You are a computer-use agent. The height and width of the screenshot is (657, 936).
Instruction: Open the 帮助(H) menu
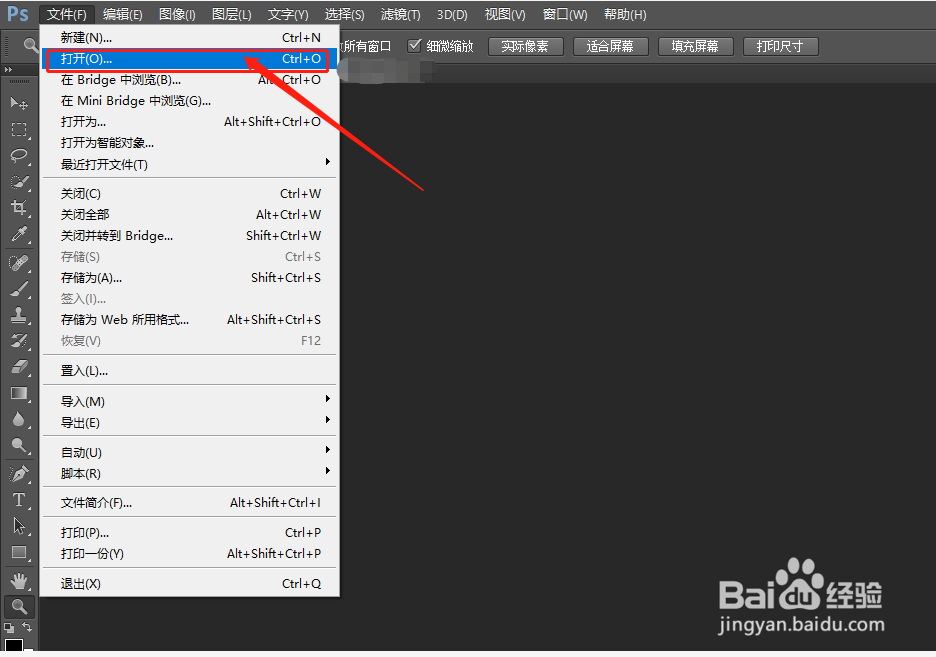[625, 14]
